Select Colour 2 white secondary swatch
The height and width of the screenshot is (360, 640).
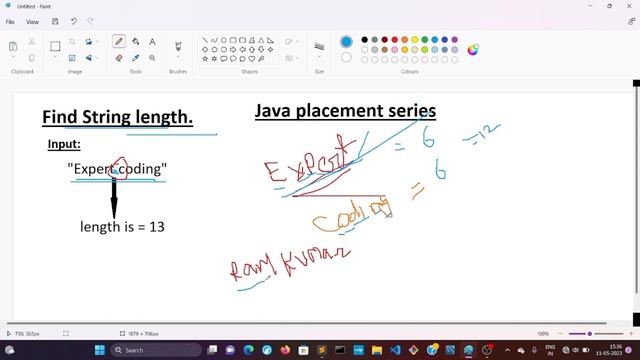pyautogui.click(x=346, y=58)
